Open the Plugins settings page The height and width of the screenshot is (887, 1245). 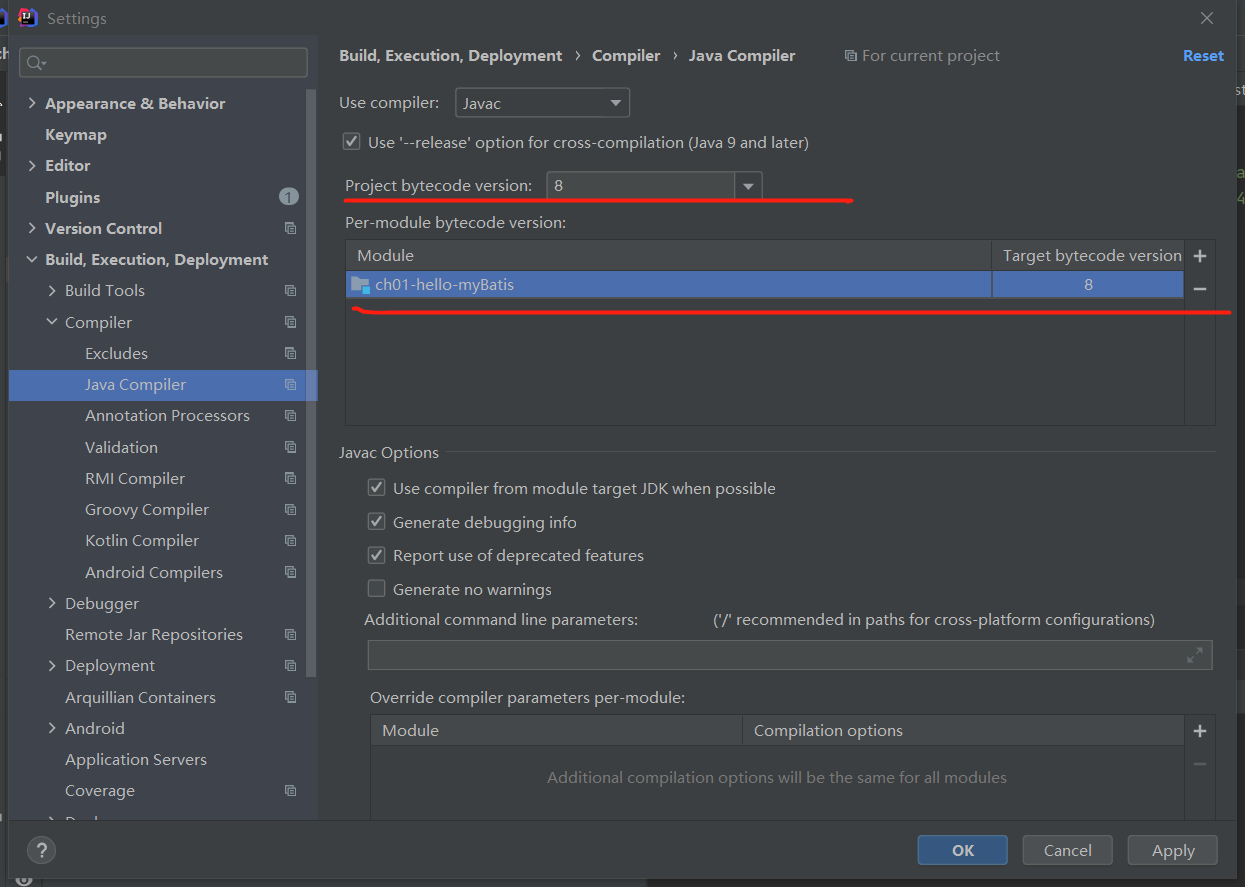tap(73, 197)
